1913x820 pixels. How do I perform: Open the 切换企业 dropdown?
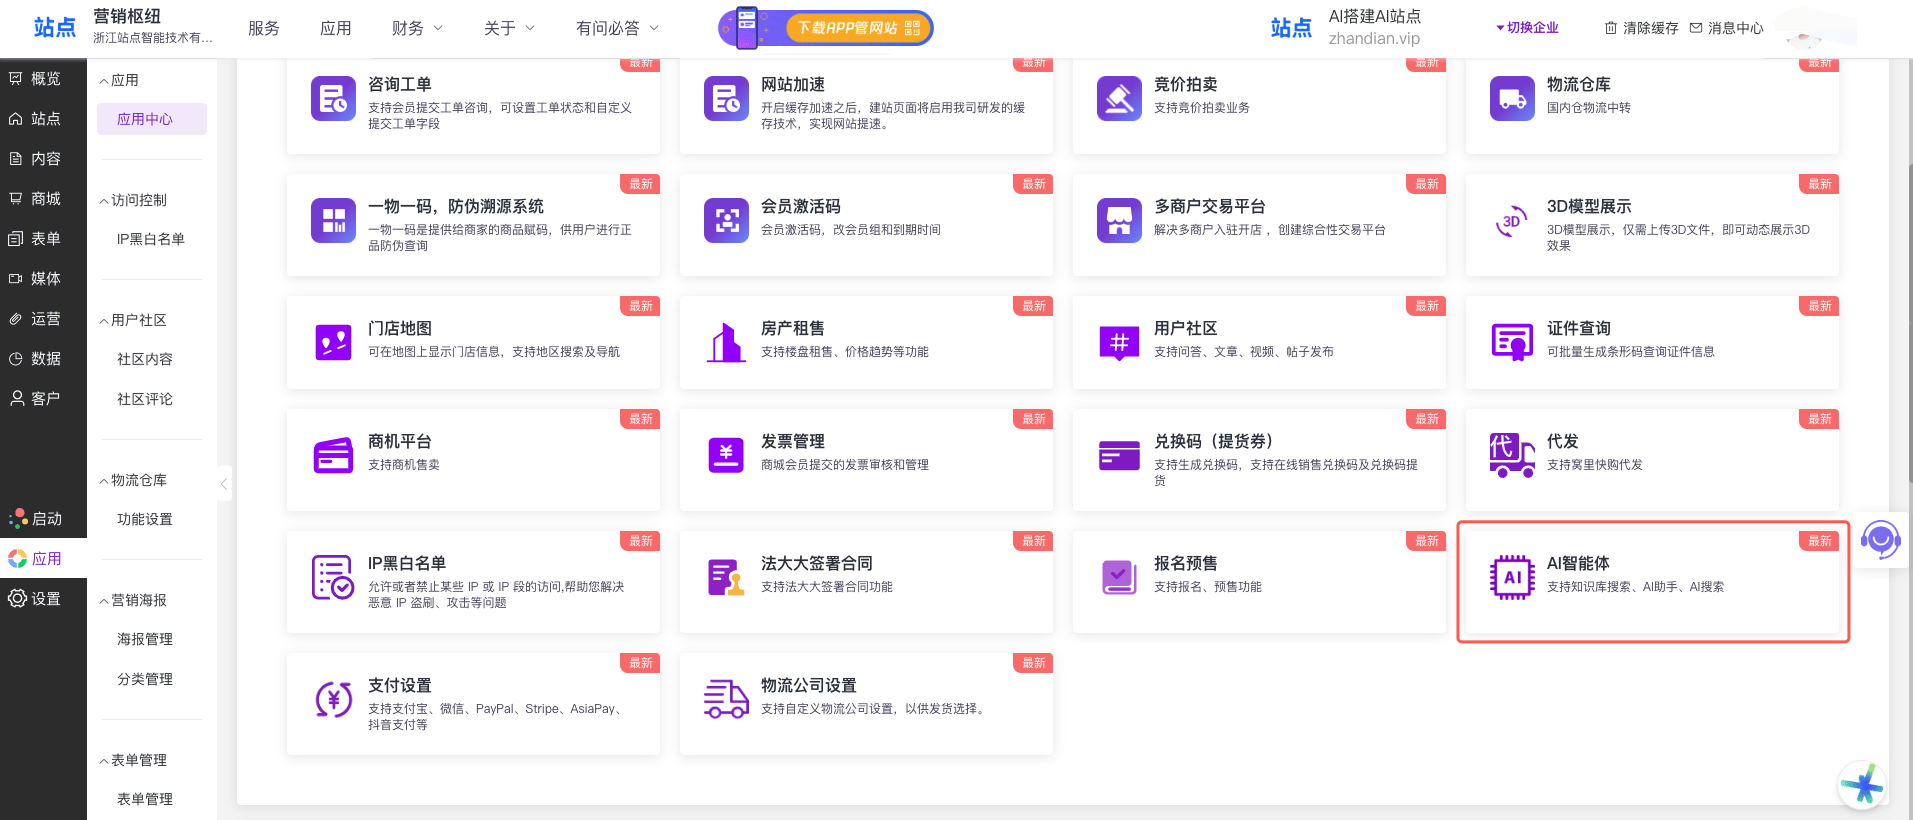coord(1527,28)
